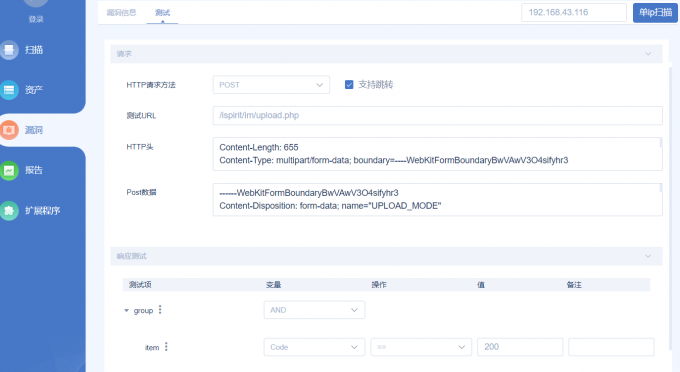Viewport: 680px width, 372px height.
Task: Open the 报告 report sidebar icon
Action: [x=9, y=170]
